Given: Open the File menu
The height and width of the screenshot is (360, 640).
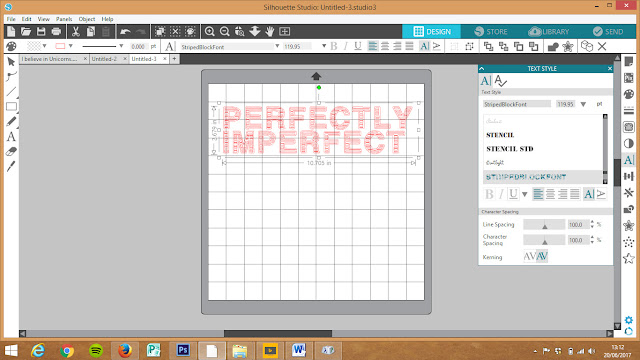Looking at the screenshot, I should [11, 19].
